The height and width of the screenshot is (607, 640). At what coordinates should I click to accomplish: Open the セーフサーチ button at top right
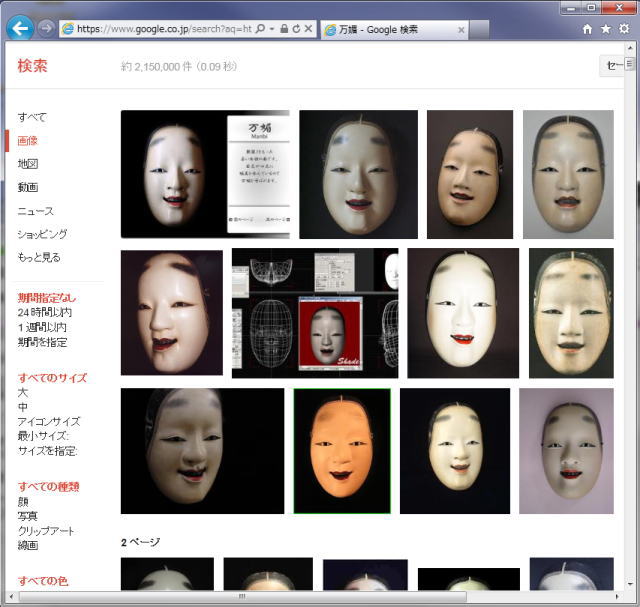pos(611,66)
